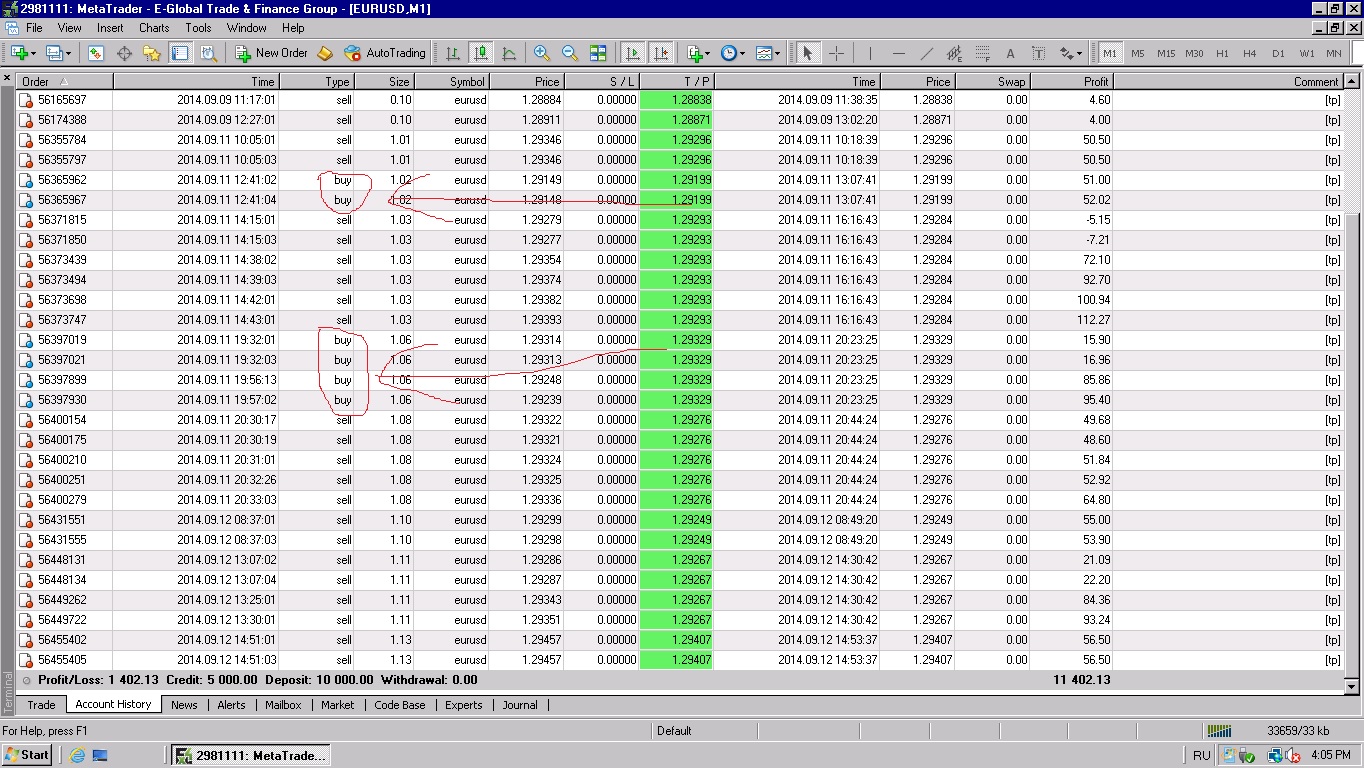Switch to the Trade tab

41,705
